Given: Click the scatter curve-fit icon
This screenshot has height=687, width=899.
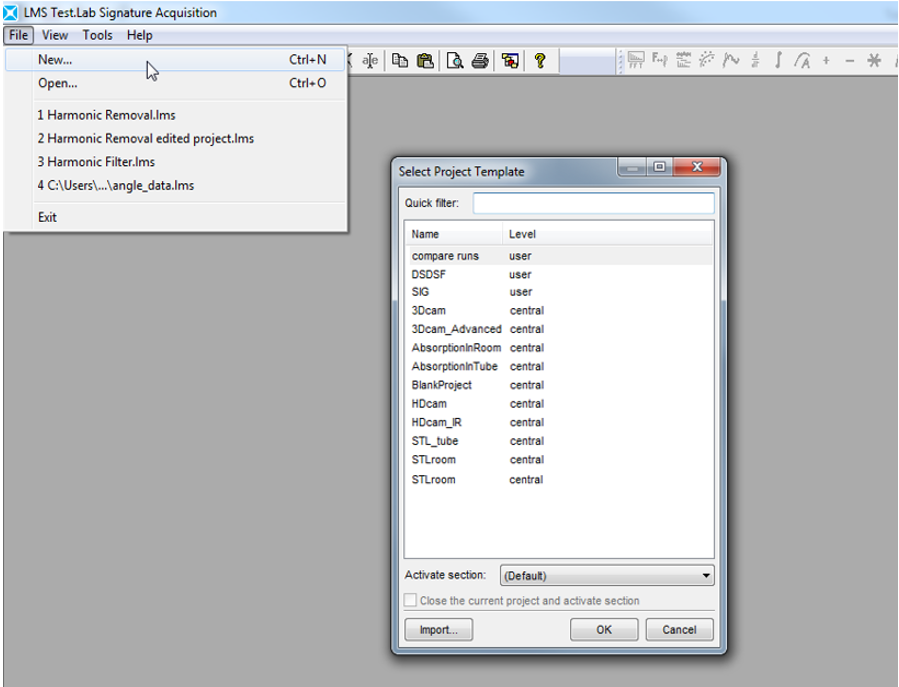Looking at the screenshot, I should click(707, 60).
